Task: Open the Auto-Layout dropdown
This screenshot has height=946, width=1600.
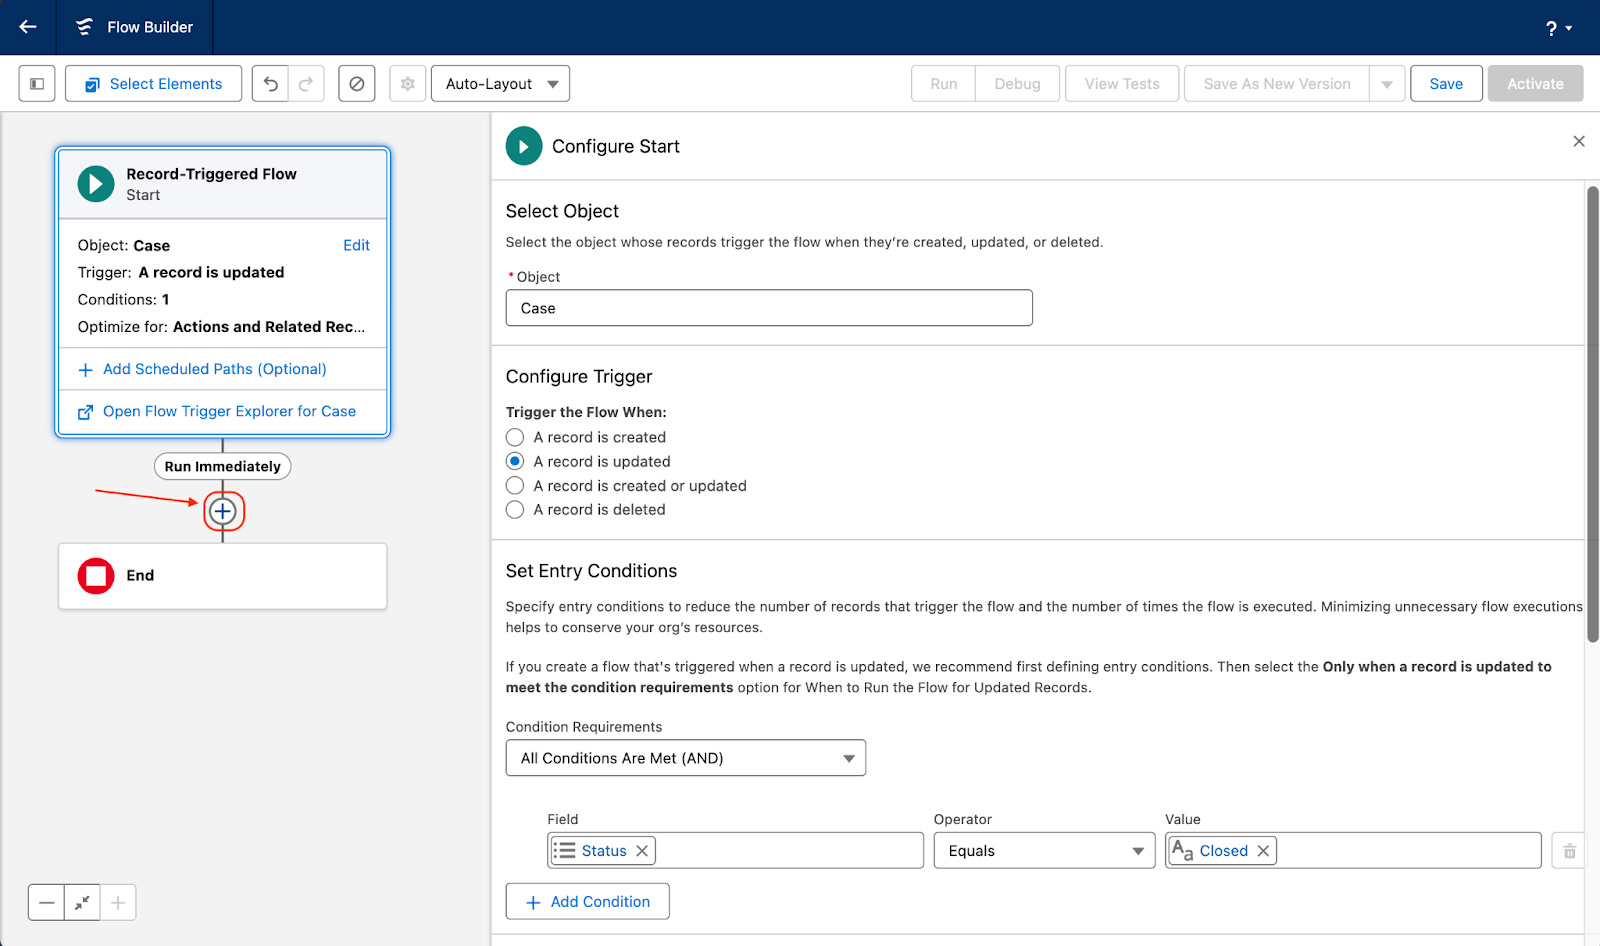Action: [500, 84]
